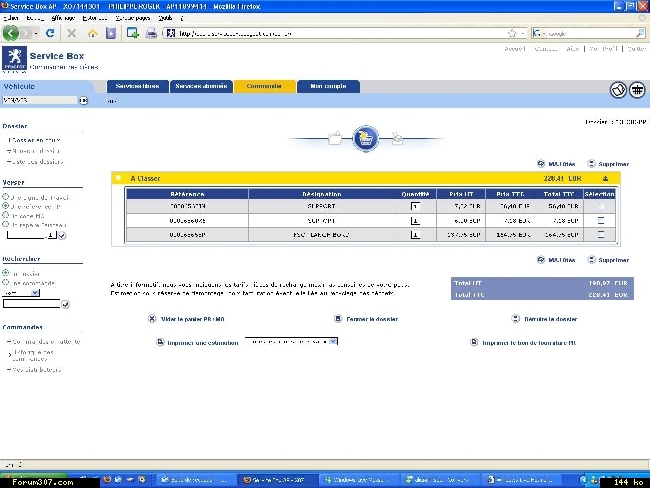Click the quantity box in SUPPORT row
Image resolution: width=650 pixels, height=488 pixels.
415,206
